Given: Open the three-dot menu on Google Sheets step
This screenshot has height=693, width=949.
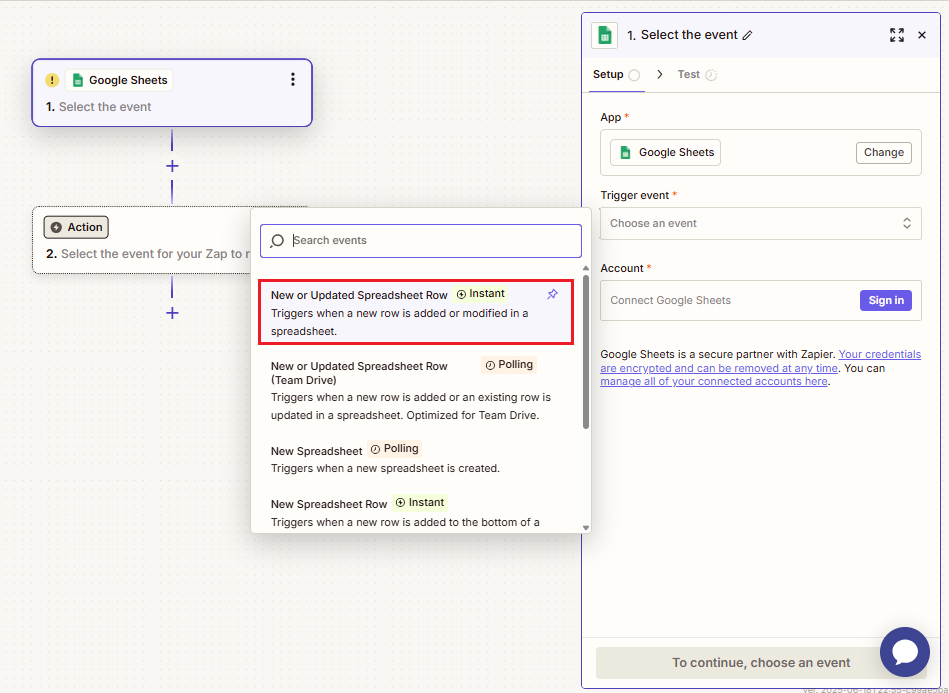Looking at the screenshot, I should (292, 79).
